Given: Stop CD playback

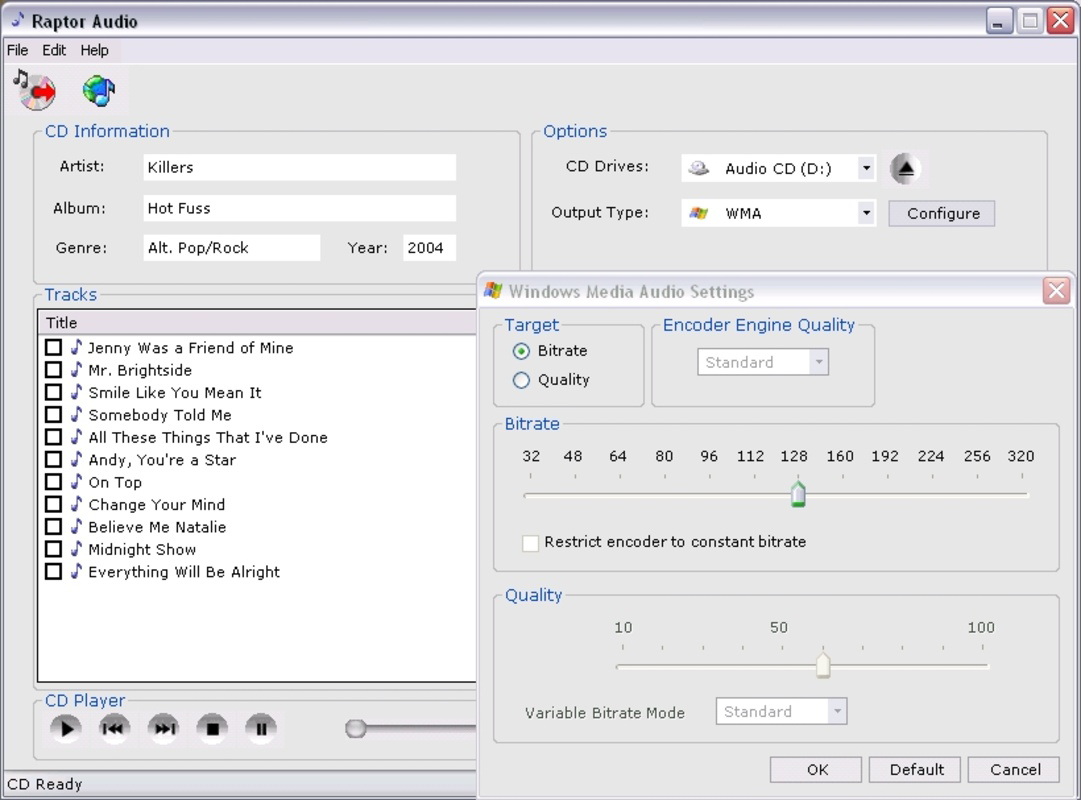Looking at the screenshot, I should tap(212, 728).
